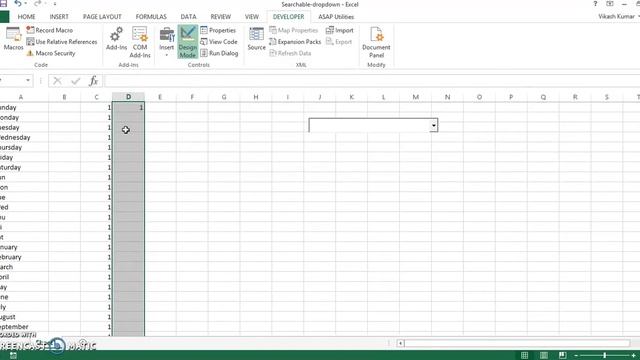Click the Redo arrow
Viewport: 640px width, 360px height.
[37, 4]
